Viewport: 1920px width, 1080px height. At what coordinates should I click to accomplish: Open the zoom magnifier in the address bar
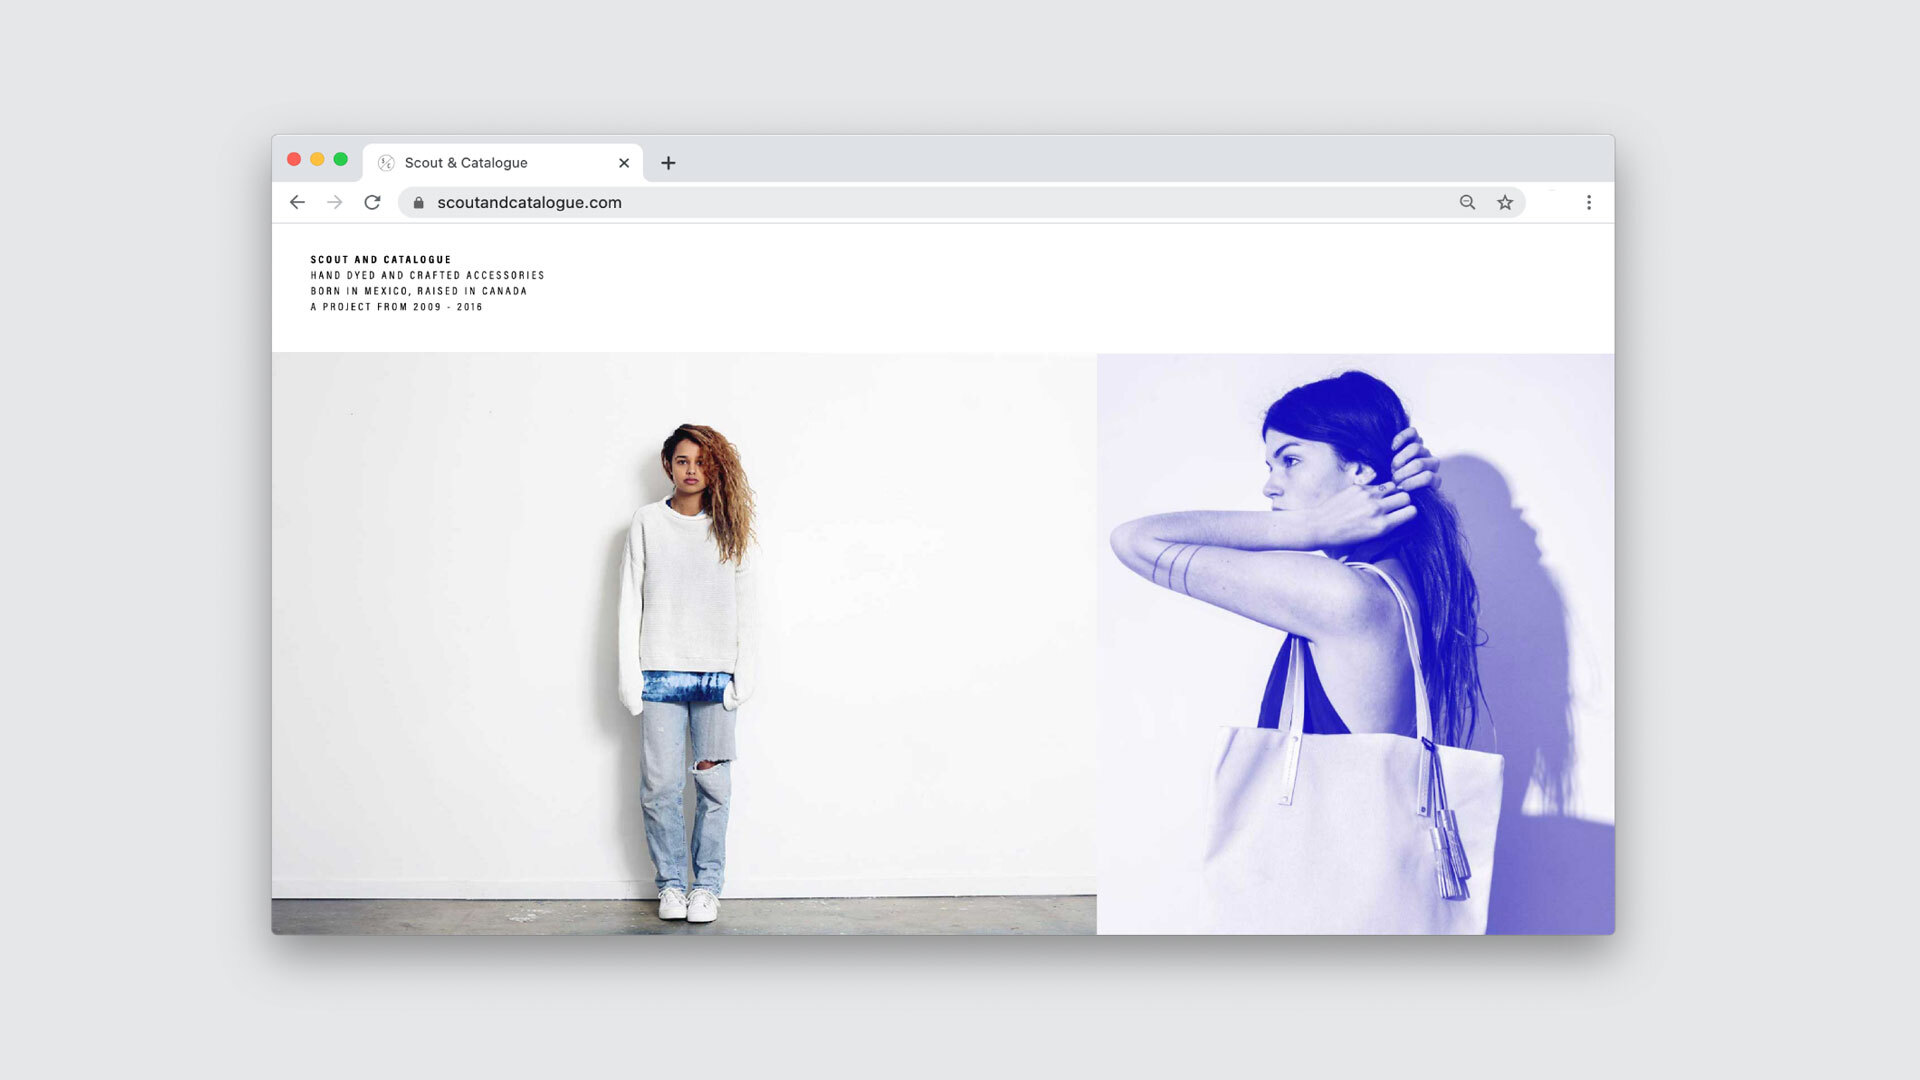1467,202
